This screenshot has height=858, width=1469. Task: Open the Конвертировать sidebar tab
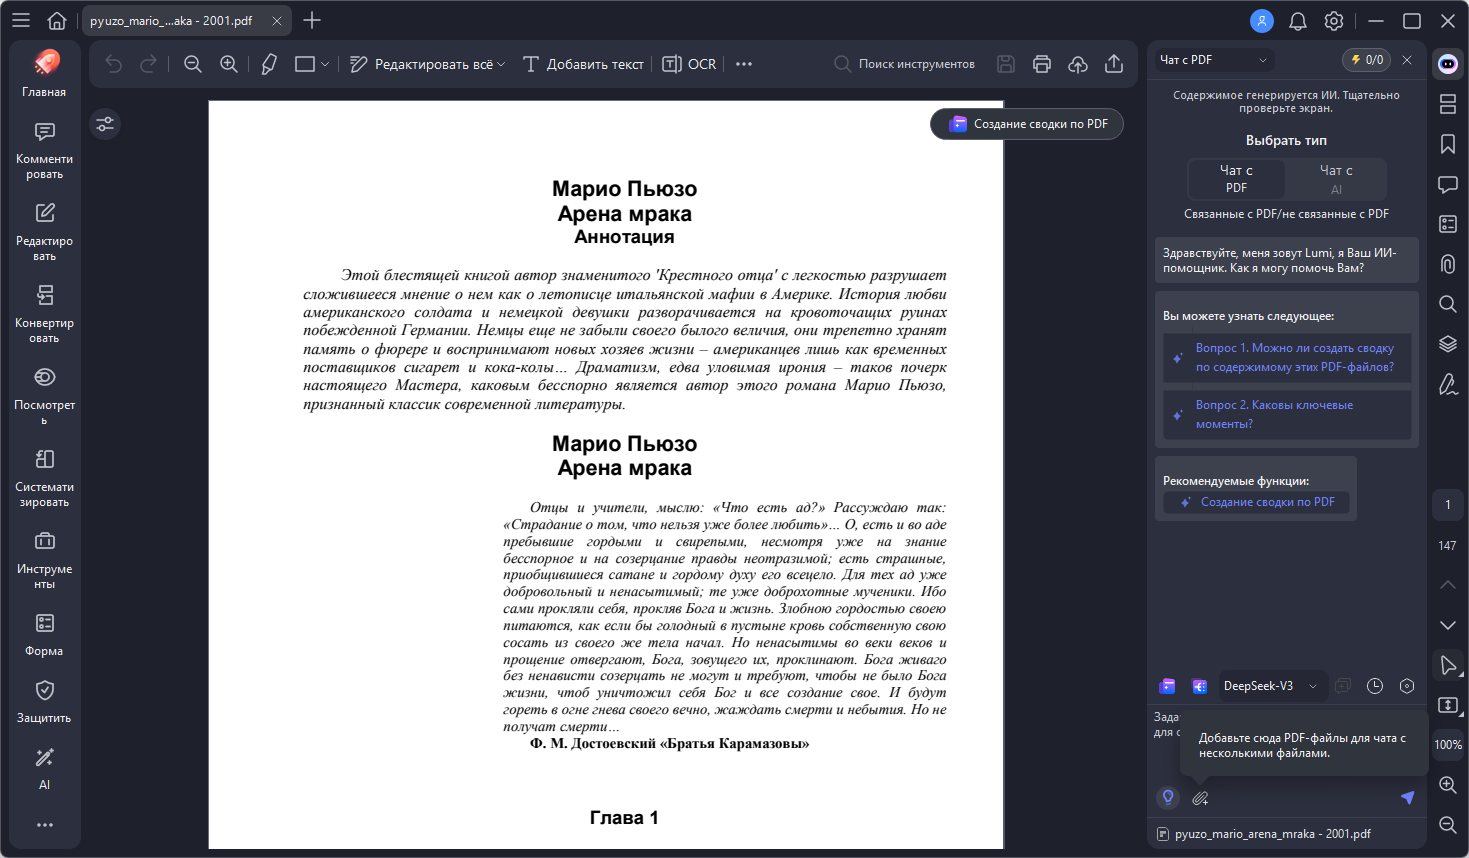tap(44, 313)
